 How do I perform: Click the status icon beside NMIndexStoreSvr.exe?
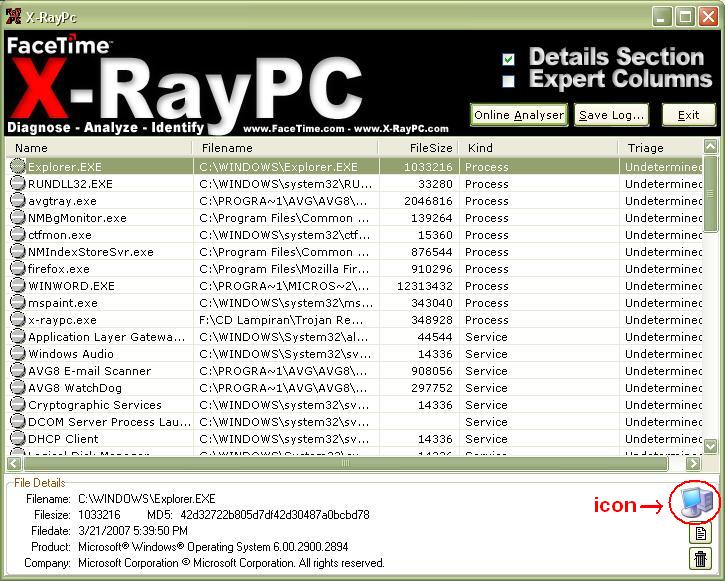click(x=18, y=251)
